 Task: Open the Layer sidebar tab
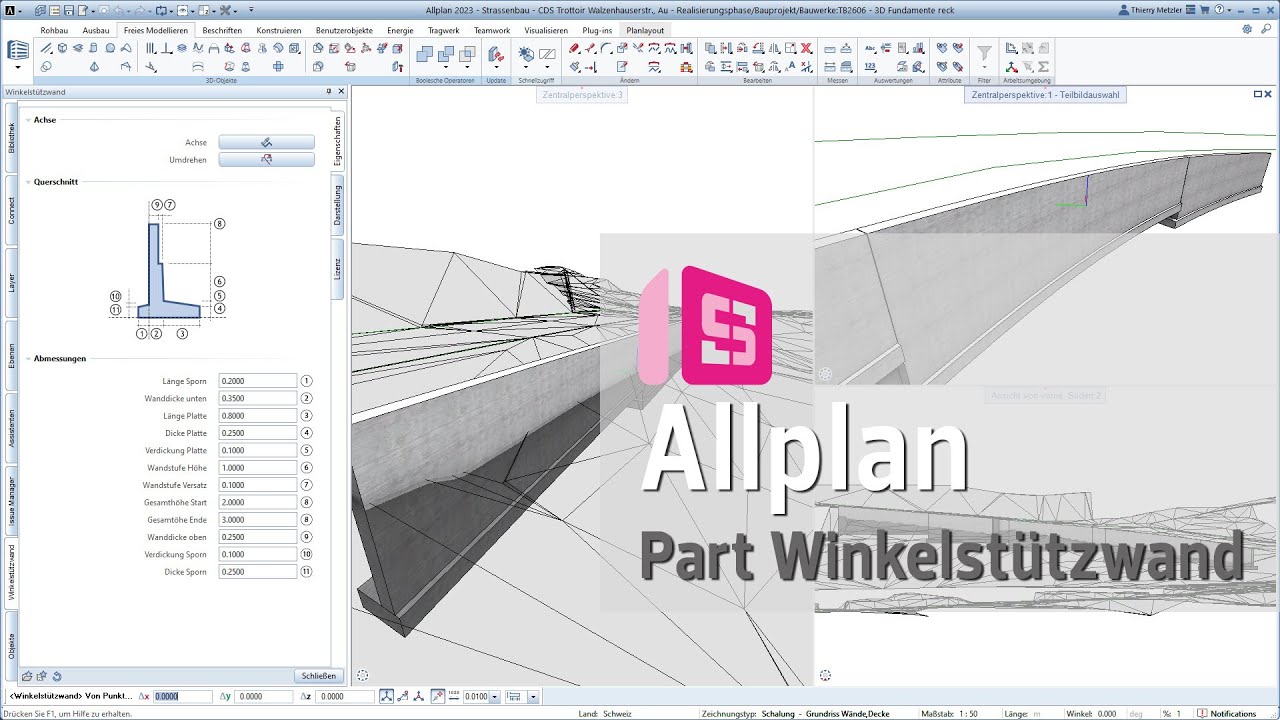(12, 283)
